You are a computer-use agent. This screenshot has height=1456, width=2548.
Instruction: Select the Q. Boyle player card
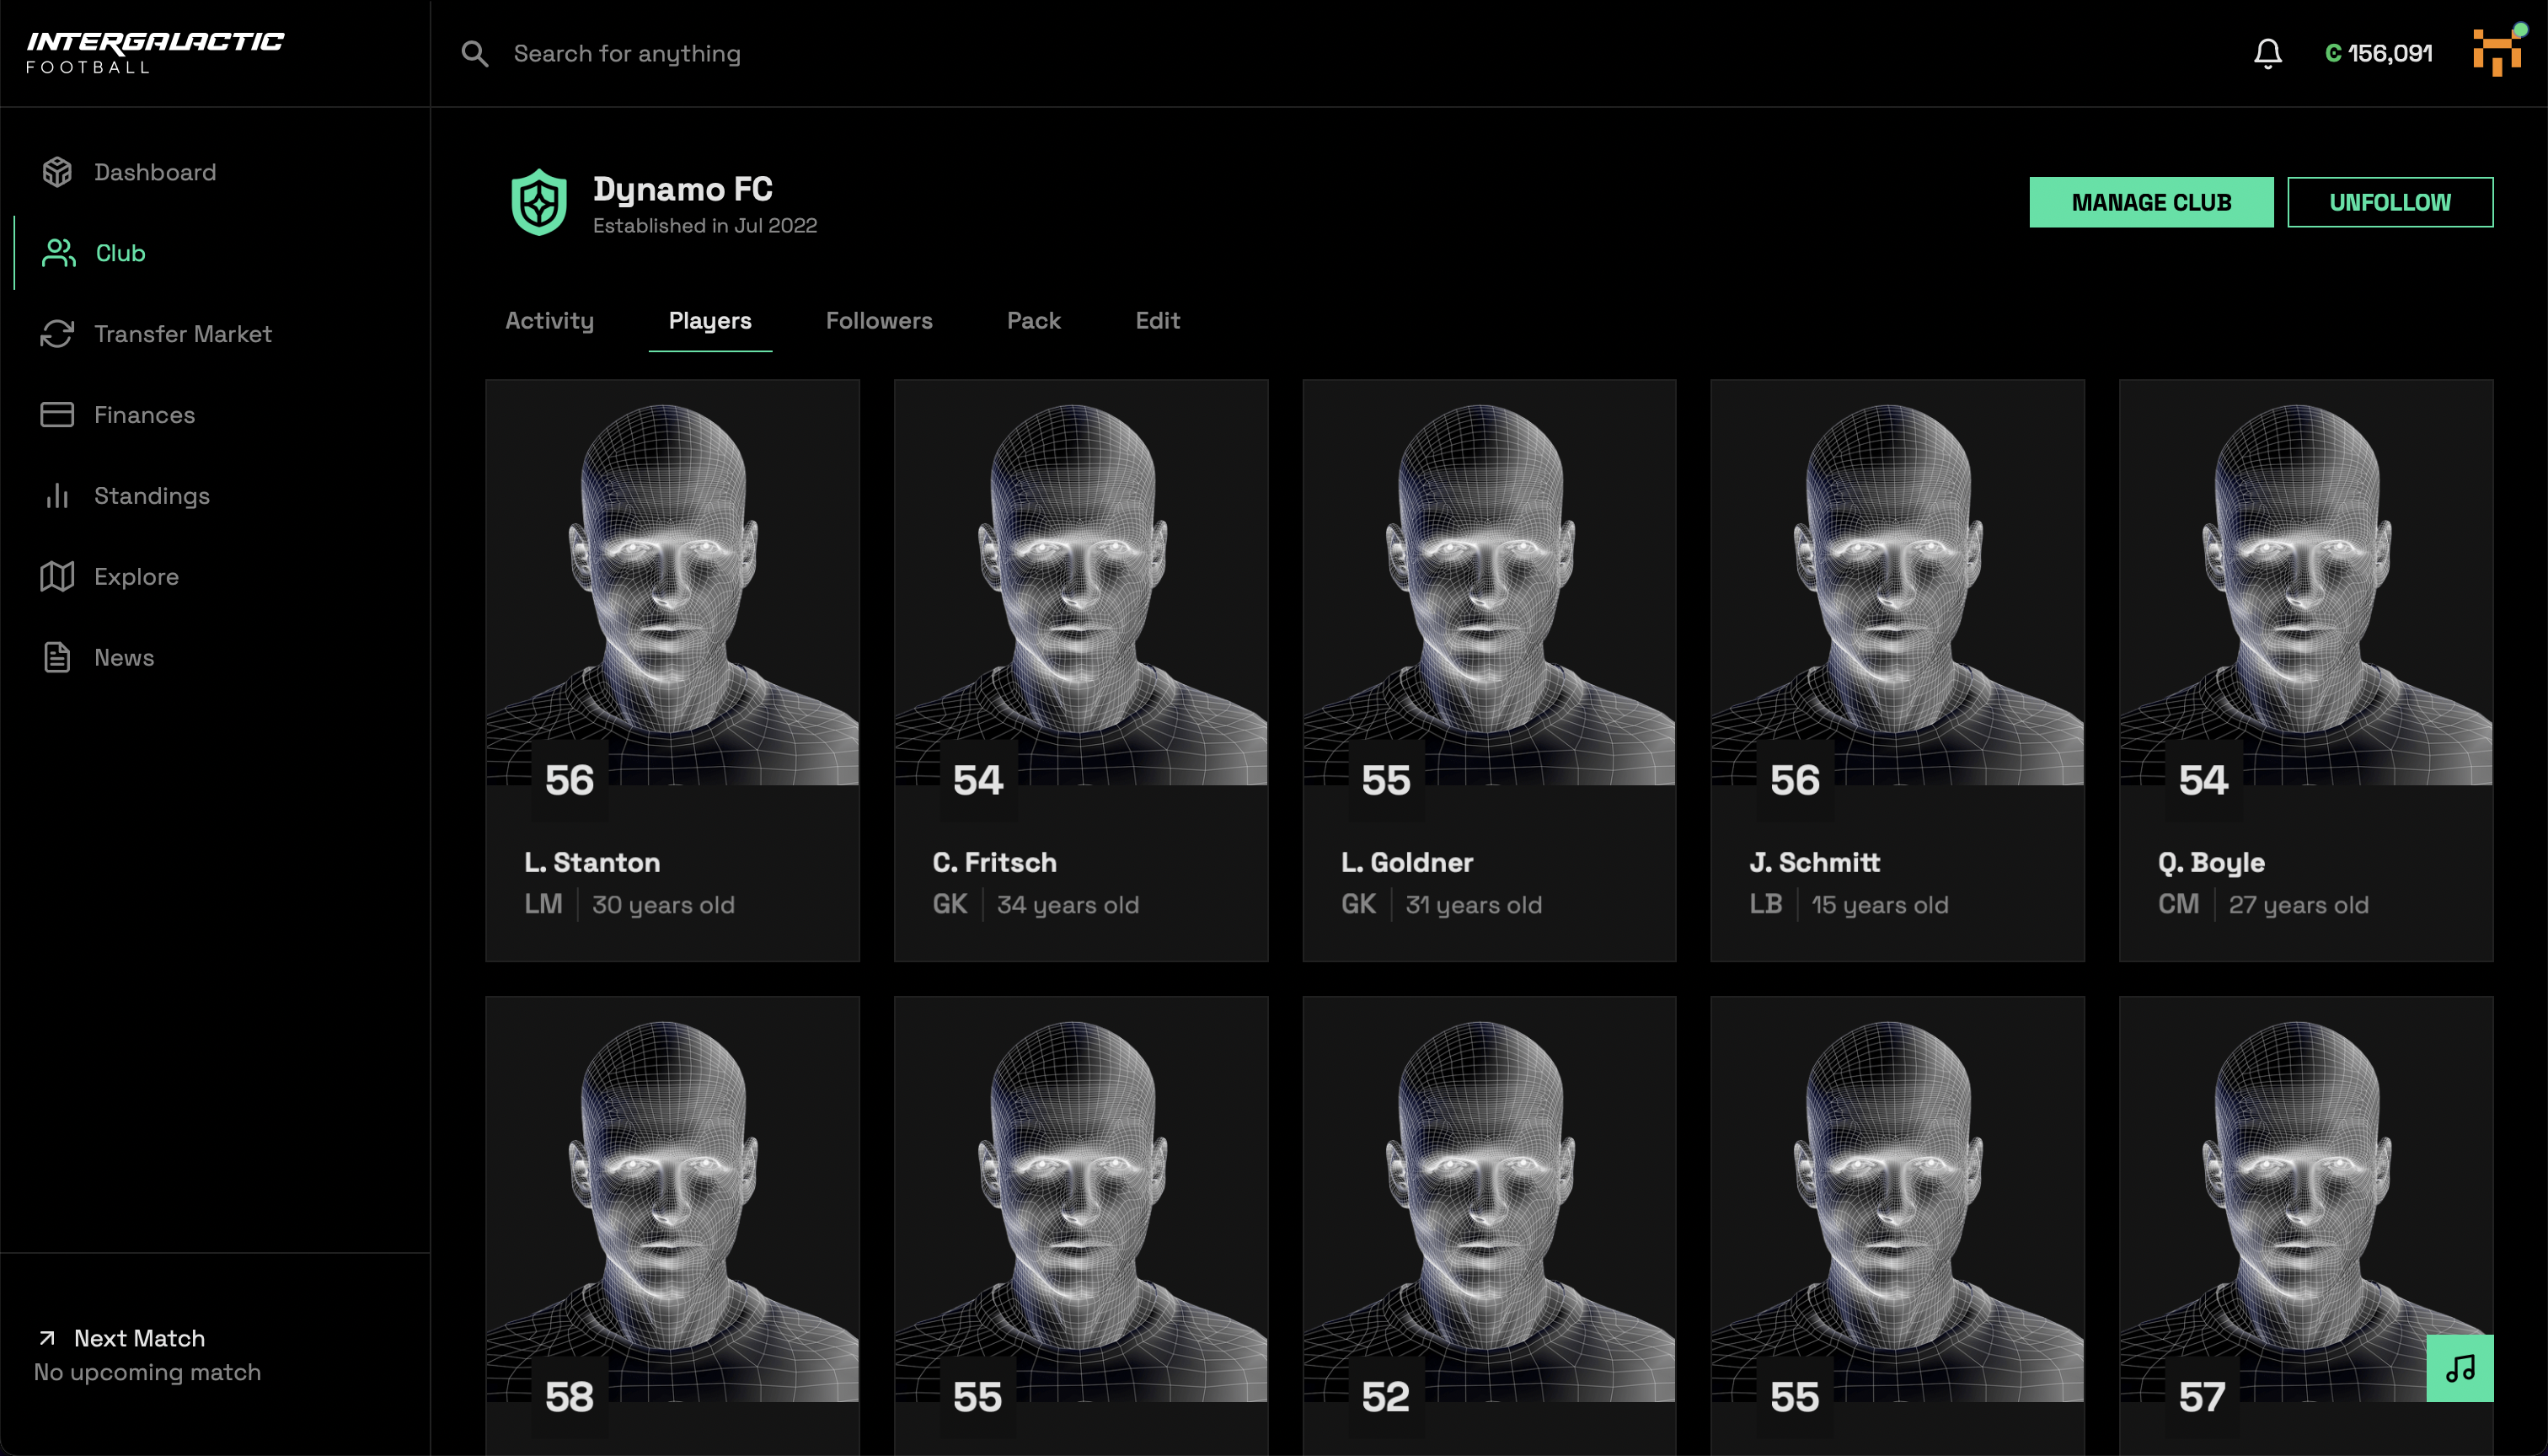(x=2305, y=670)
